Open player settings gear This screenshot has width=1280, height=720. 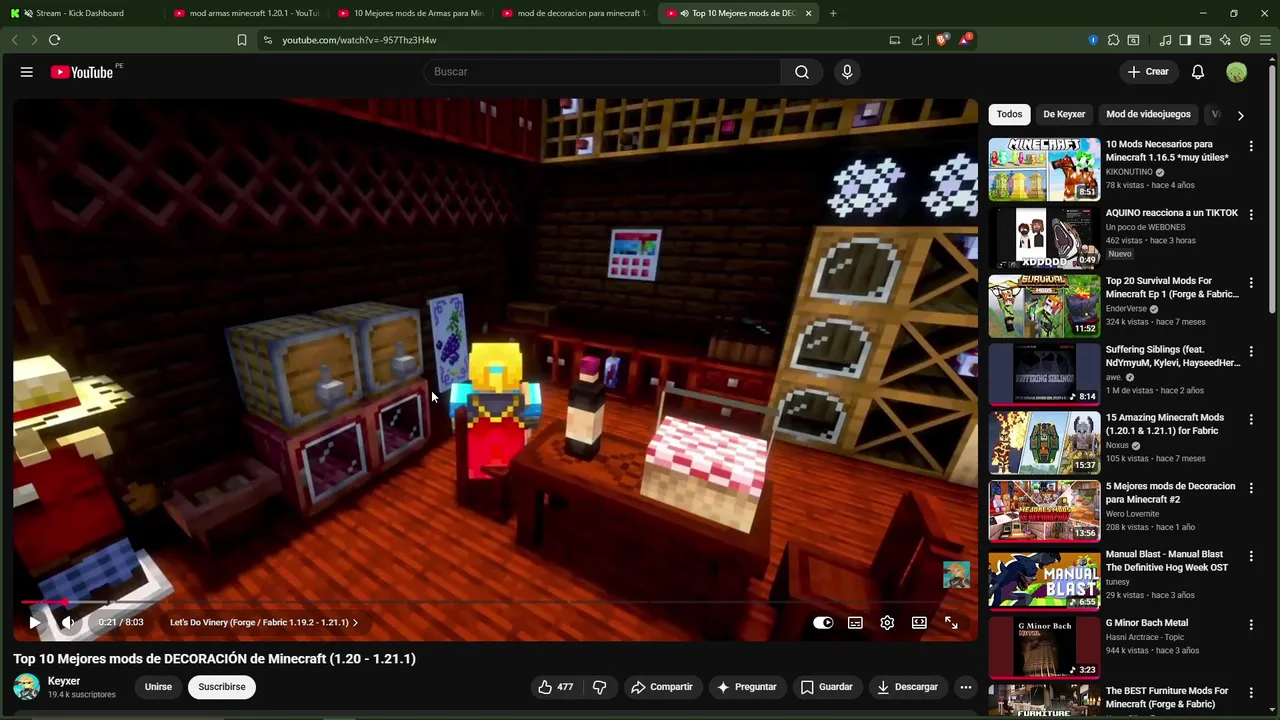887,622
